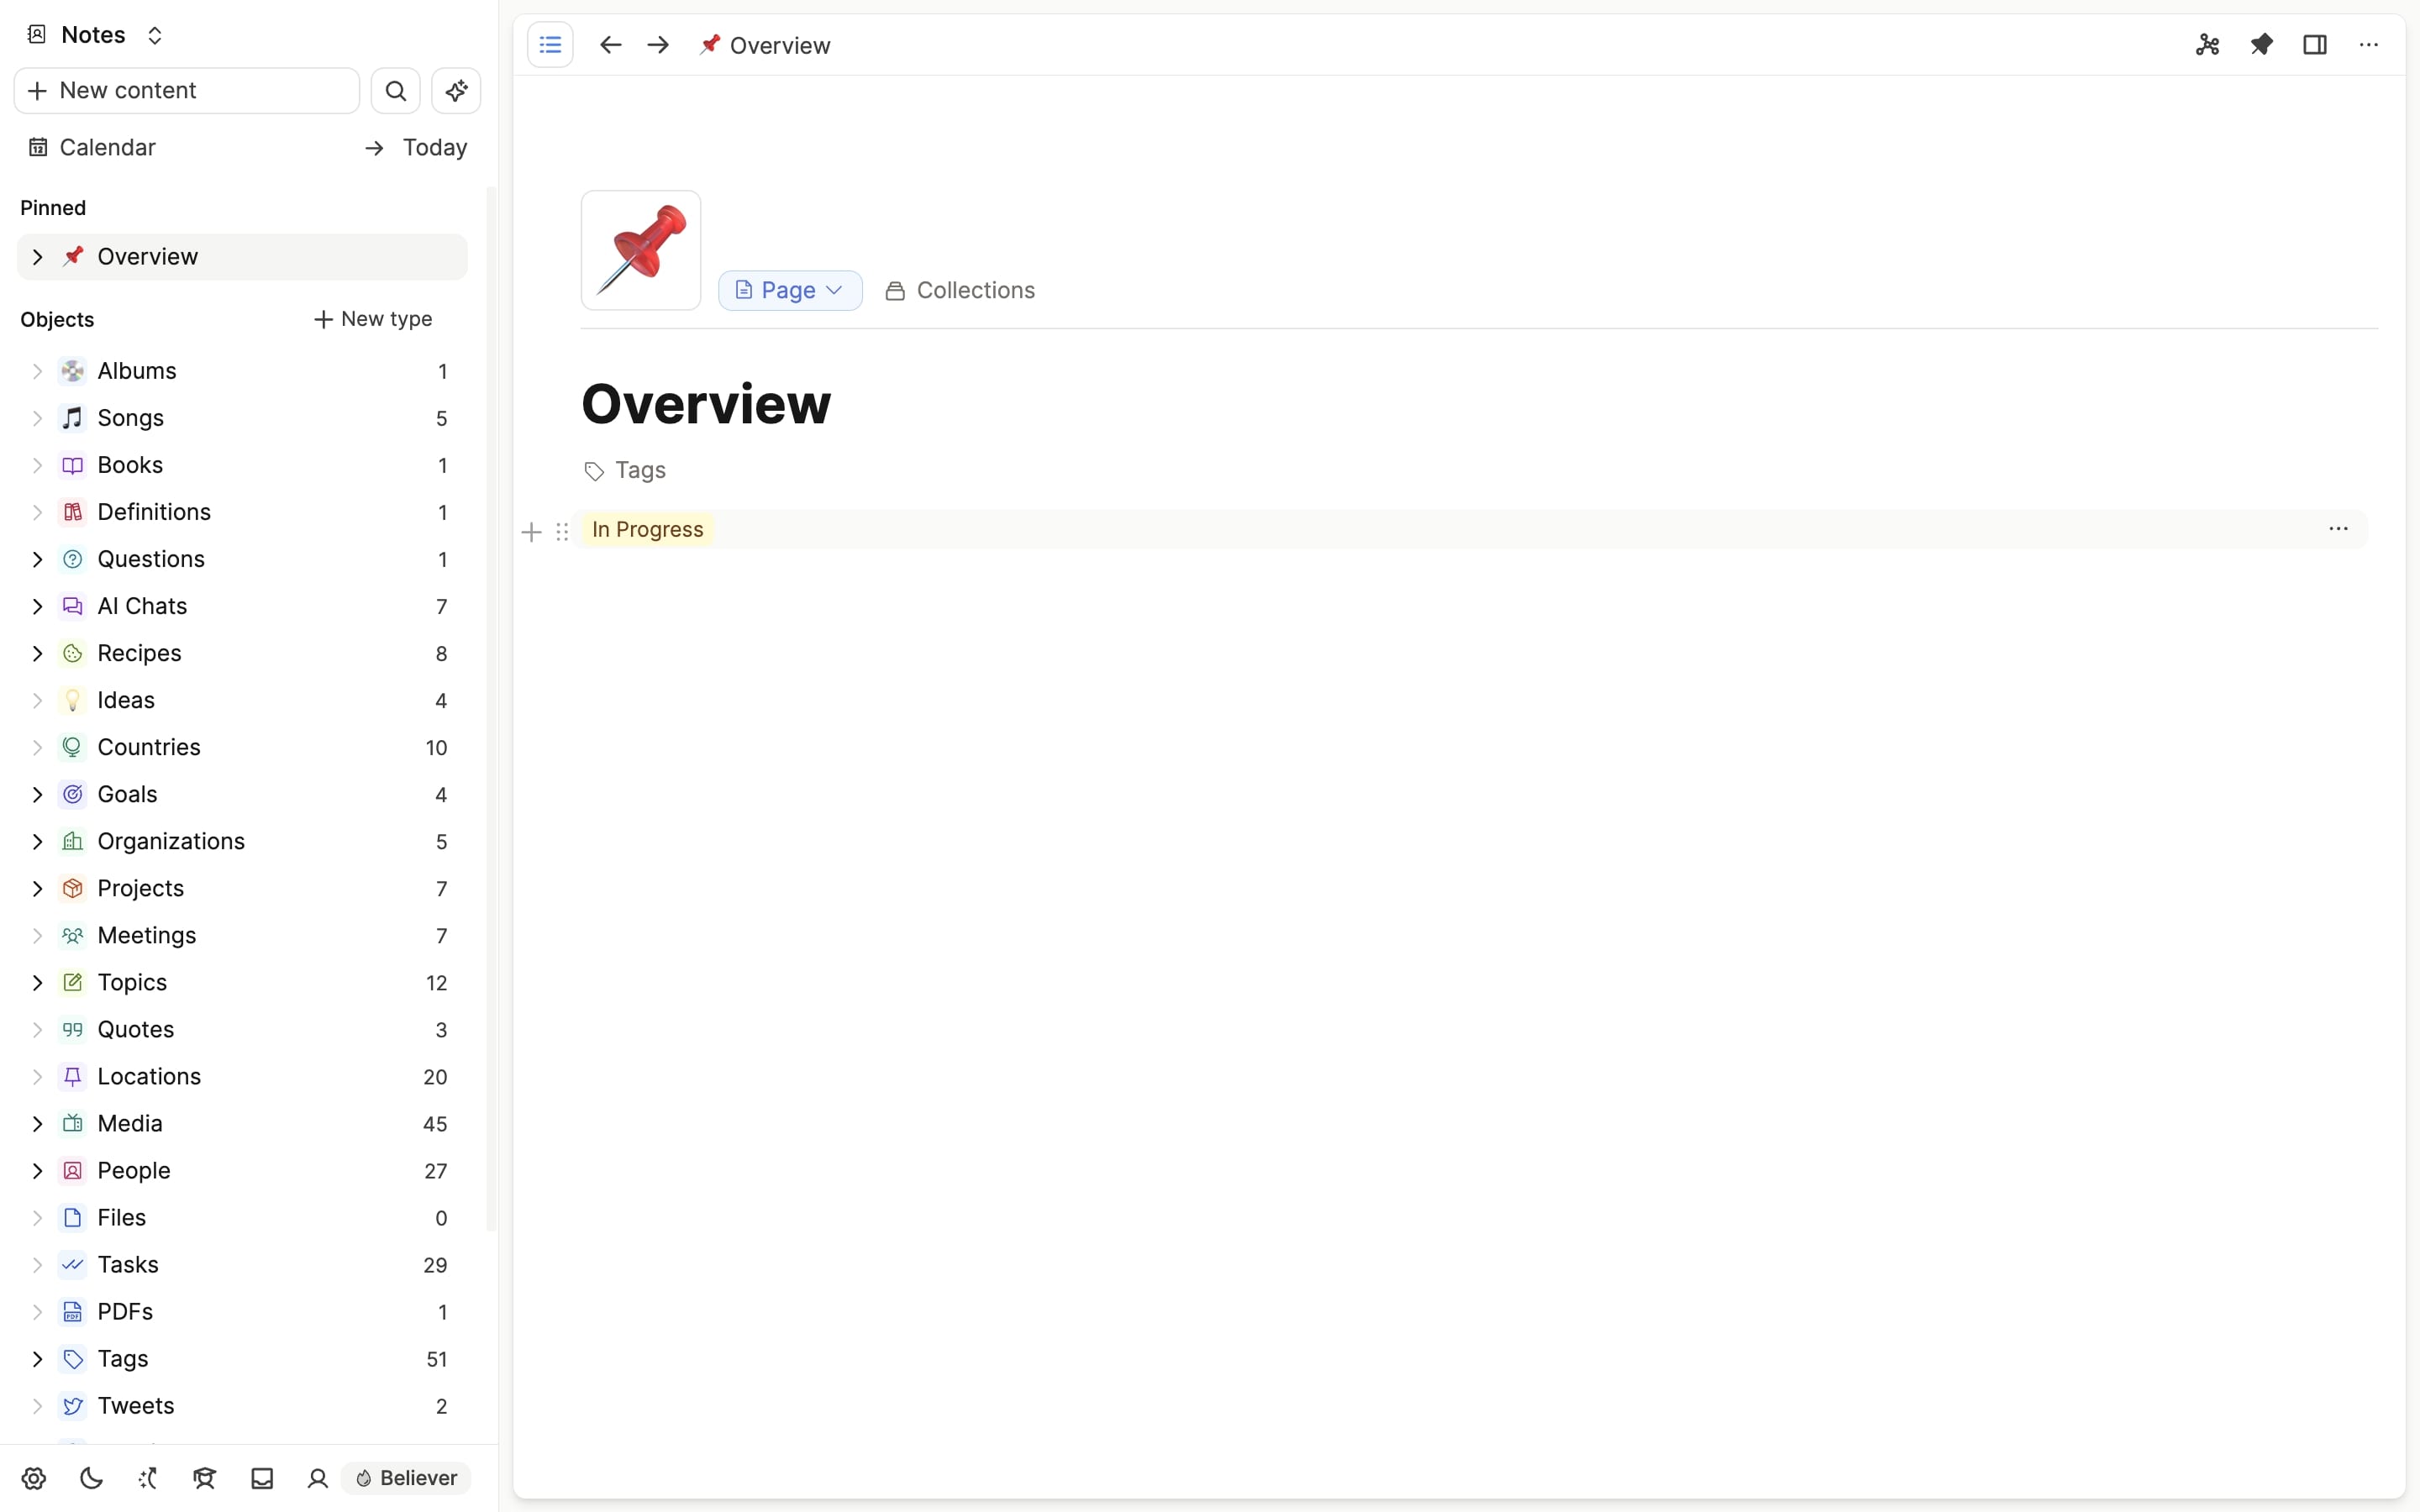Image resolution: width=2420 pixels, height=1512 pixels.
Task: Toggle the right side panel icon
Action: (x=2314, y=45)
